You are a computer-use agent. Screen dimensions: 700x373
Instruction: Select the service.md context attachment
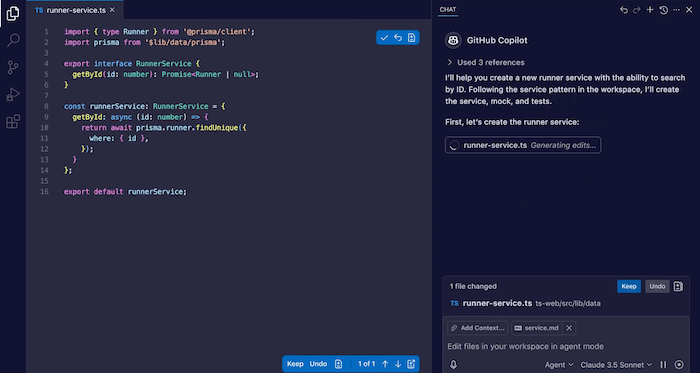537,328
